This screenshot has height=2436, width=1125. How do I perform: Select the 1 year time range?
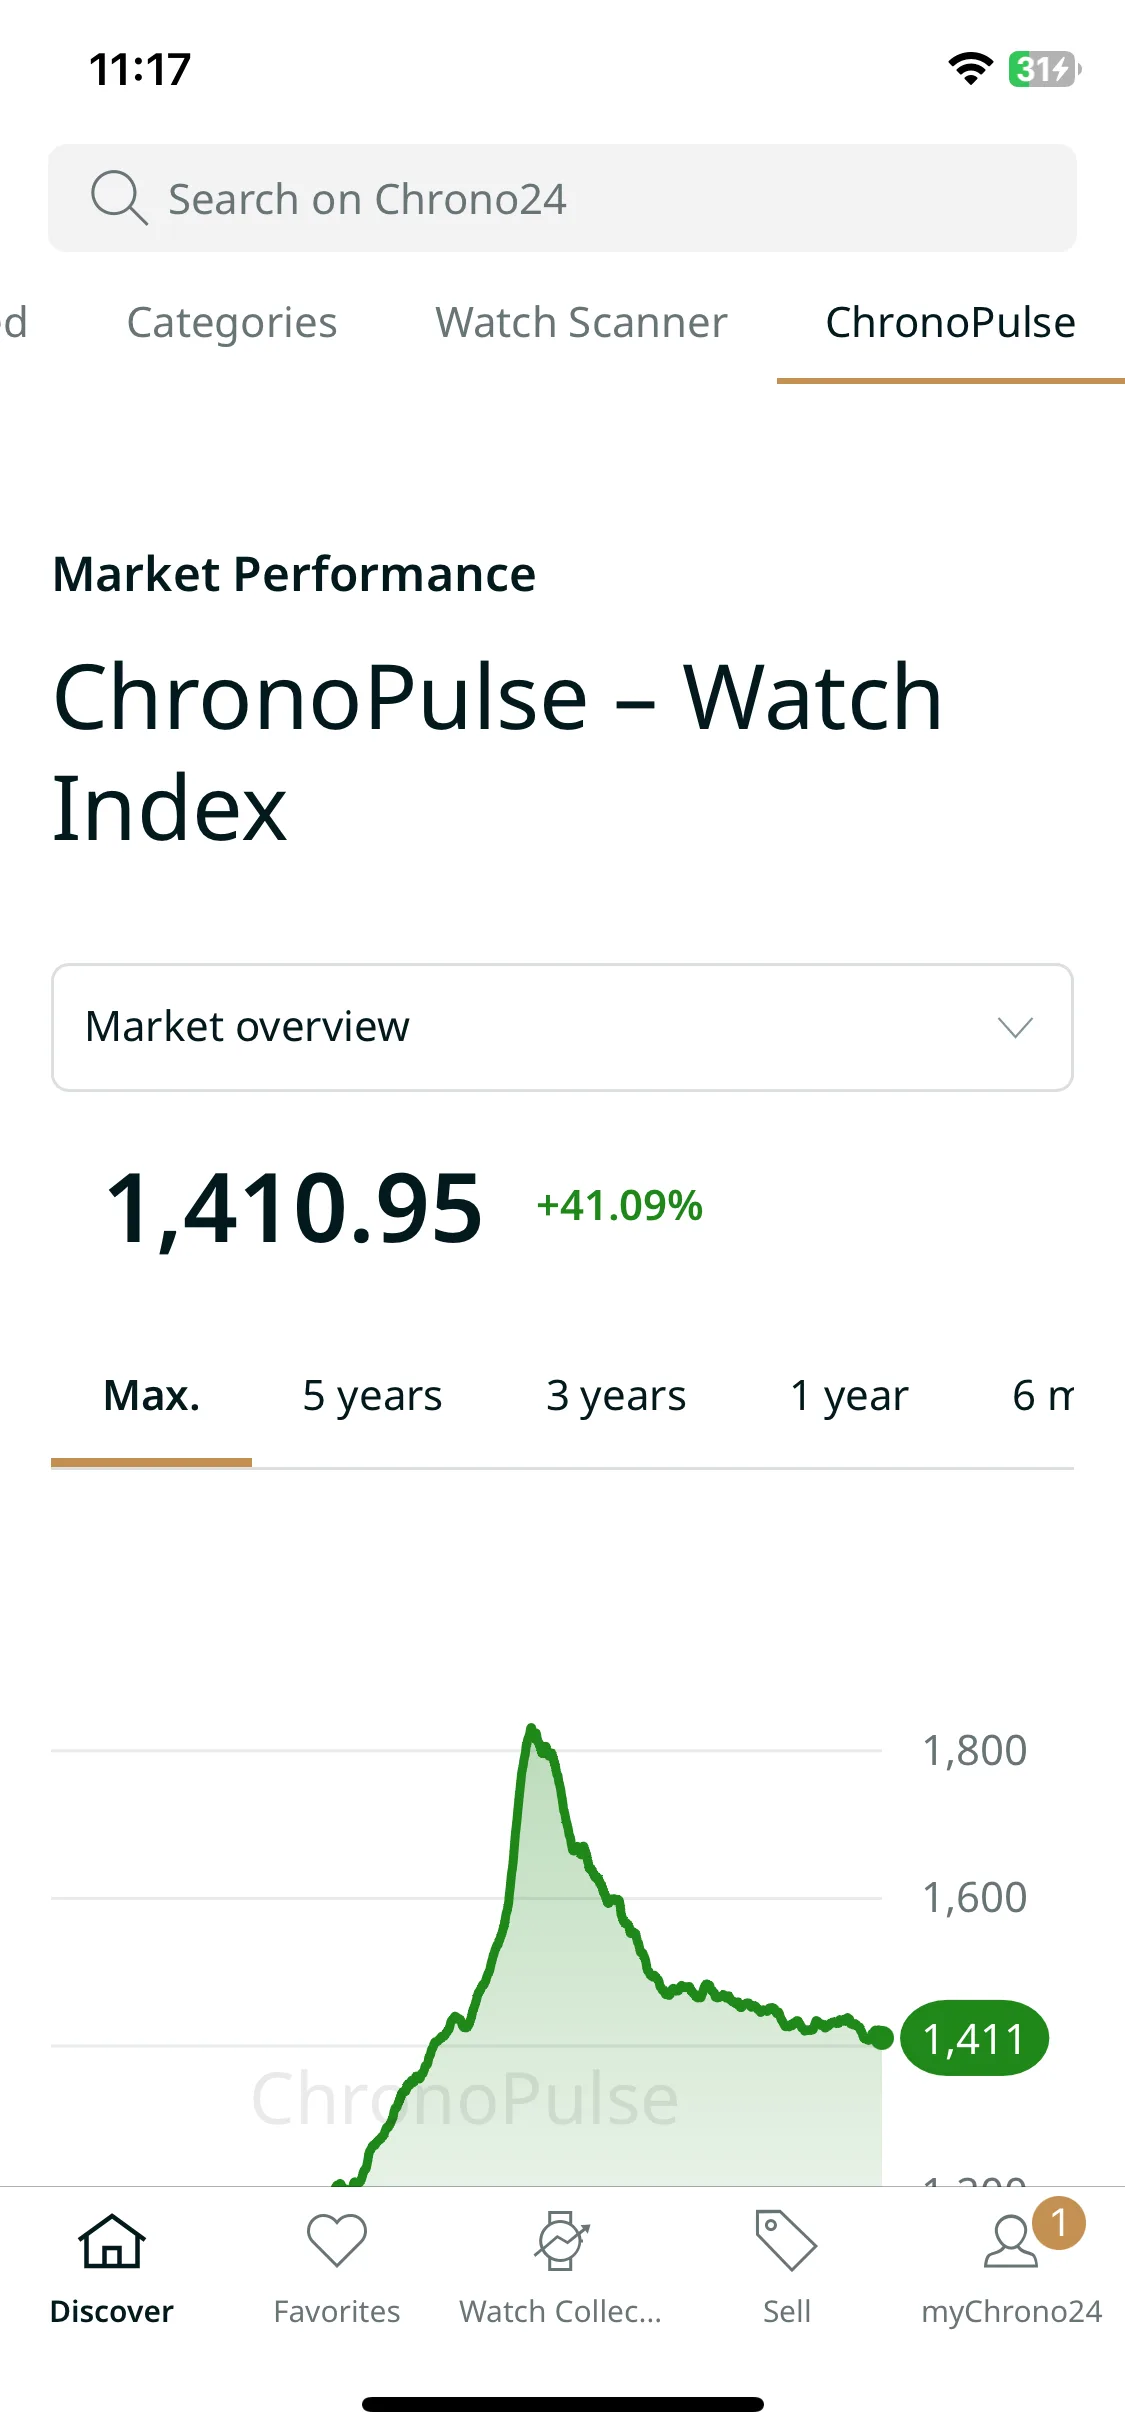coord(849,1396)
